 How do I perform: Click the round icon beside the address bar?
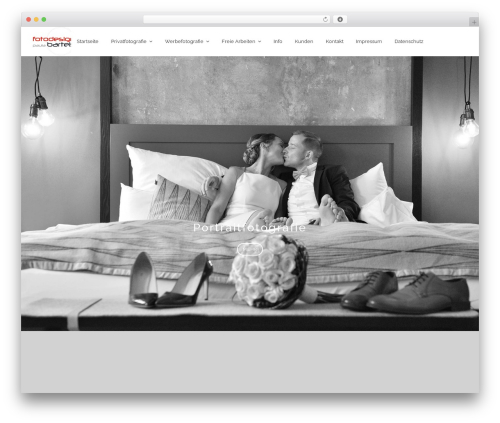(x=340, y=20)
